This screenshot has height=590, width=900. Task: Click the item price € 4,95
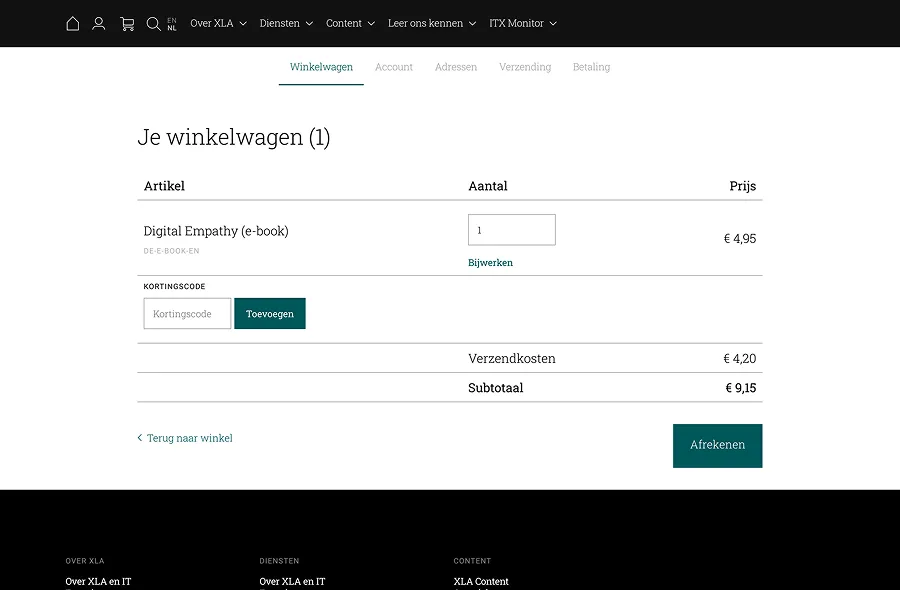(740, 238)
